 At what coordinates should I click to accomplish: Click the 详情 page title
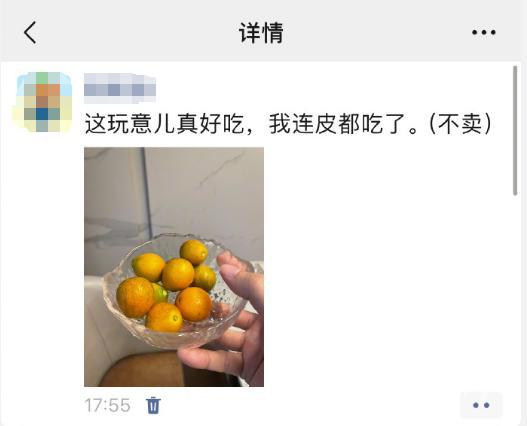pos(261,33)
